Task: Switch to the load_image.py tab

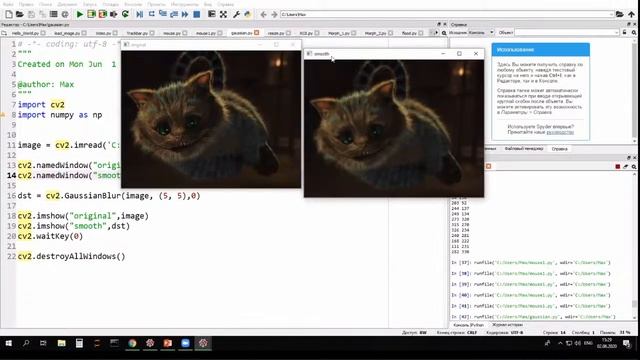Action: click(x=67, y=33)
